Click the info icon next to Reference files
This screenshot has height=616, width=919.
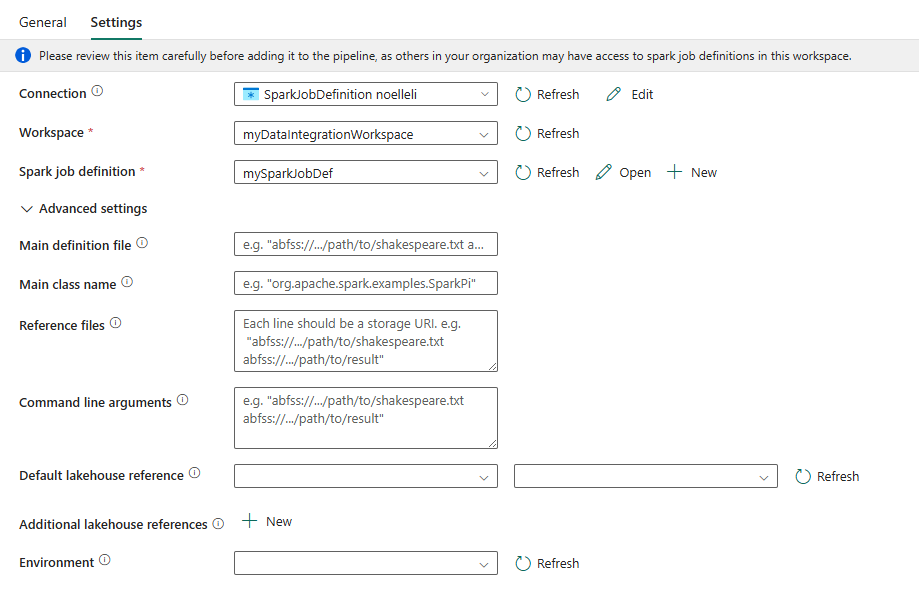pyautogui.click(x=115, y=323)
